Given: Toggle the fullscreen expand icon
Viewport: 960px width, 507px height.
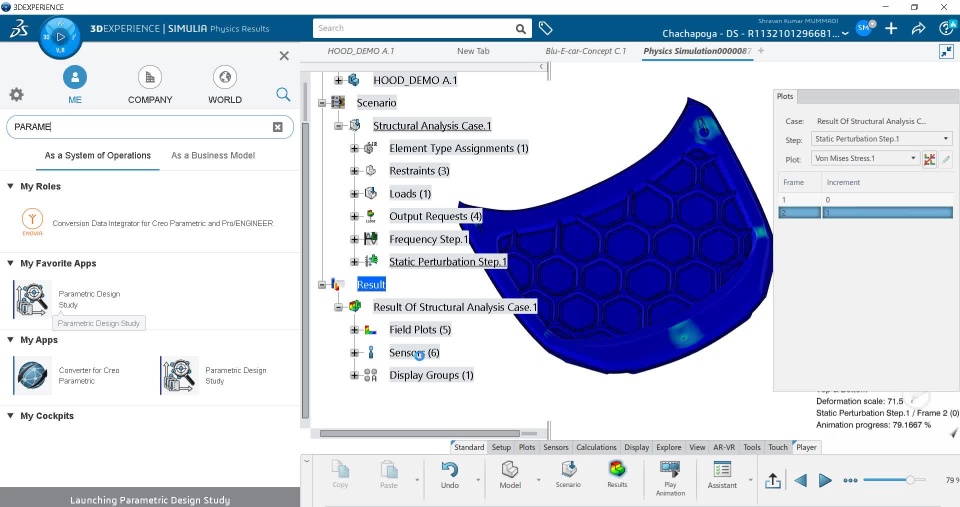Looking at the screenshot, I should click(x=946, y=51).
